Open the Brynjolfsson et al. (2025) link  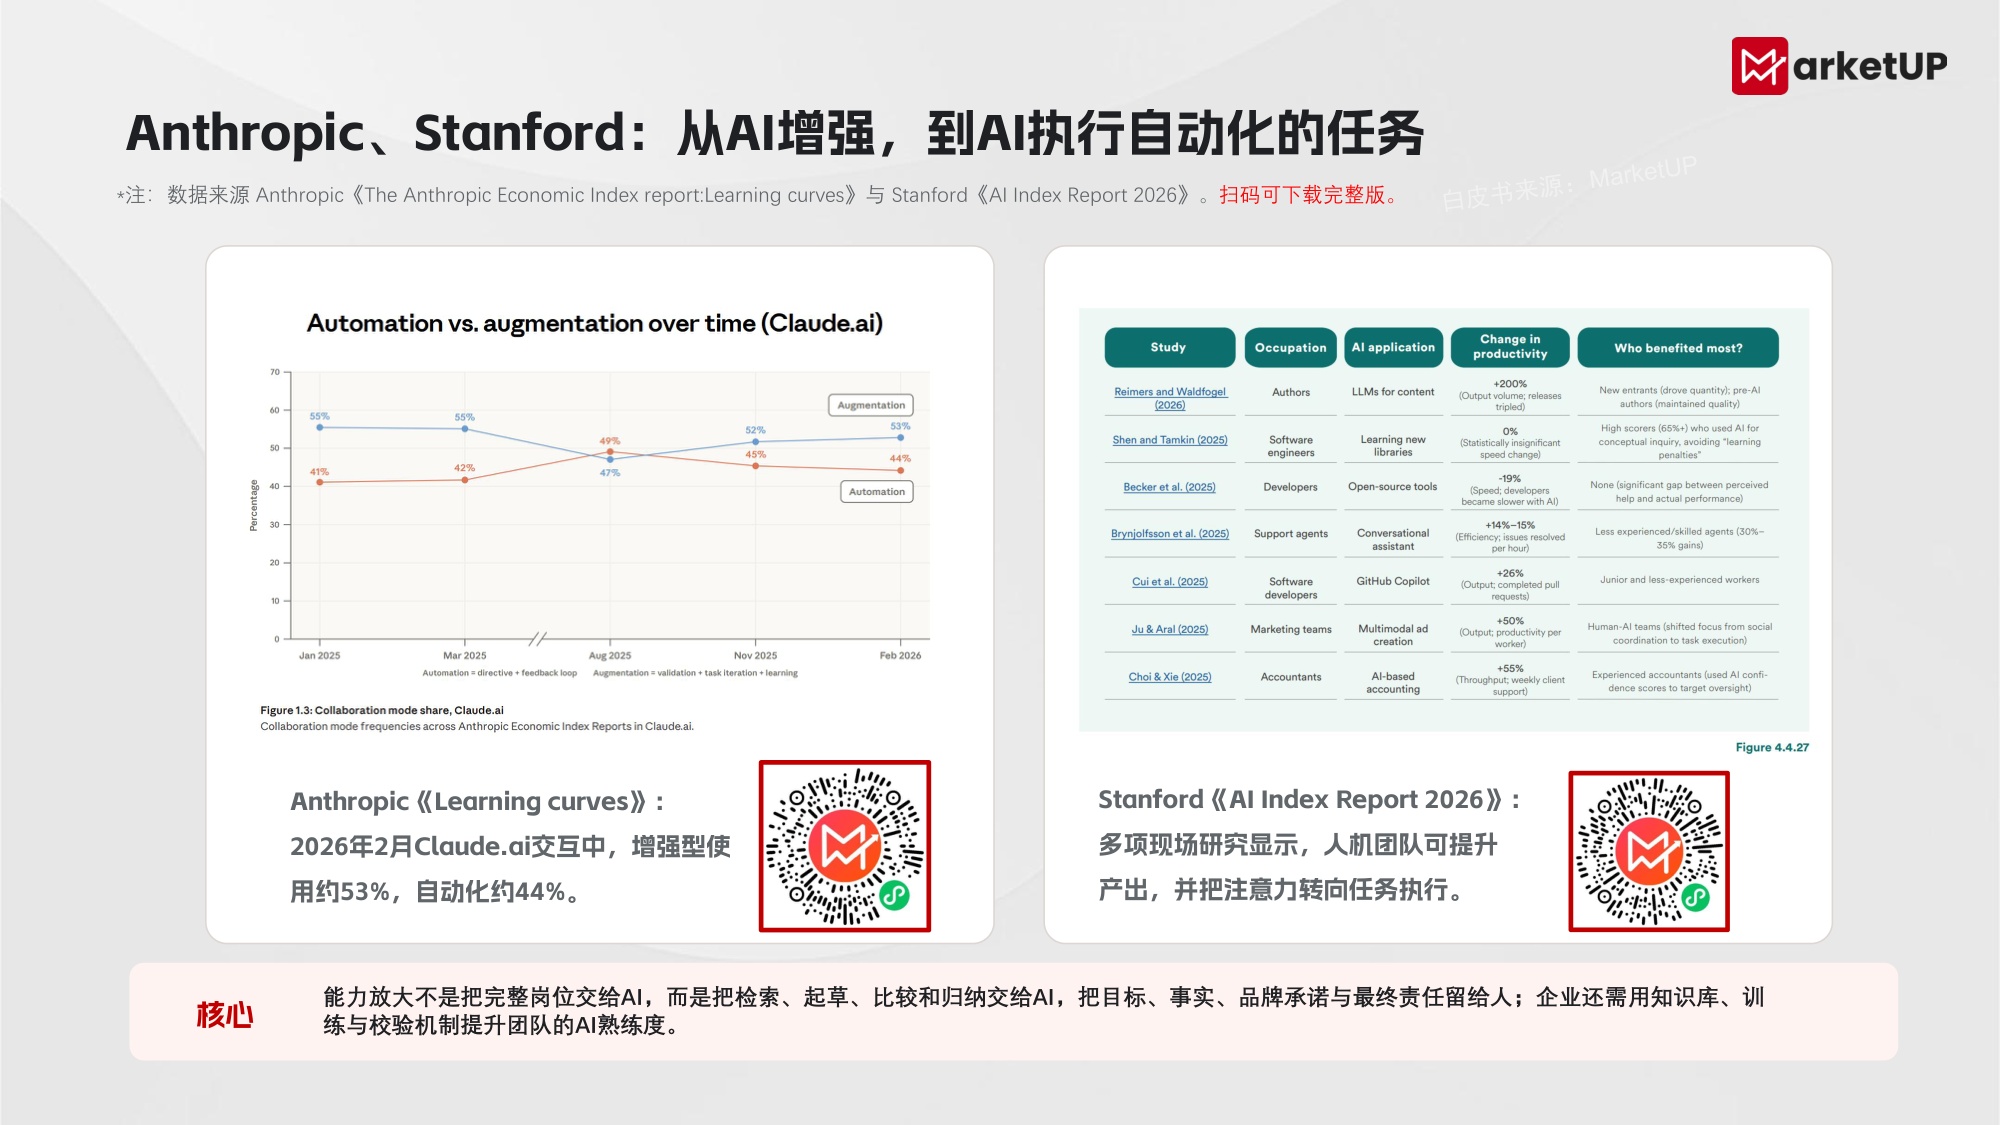1170,534
